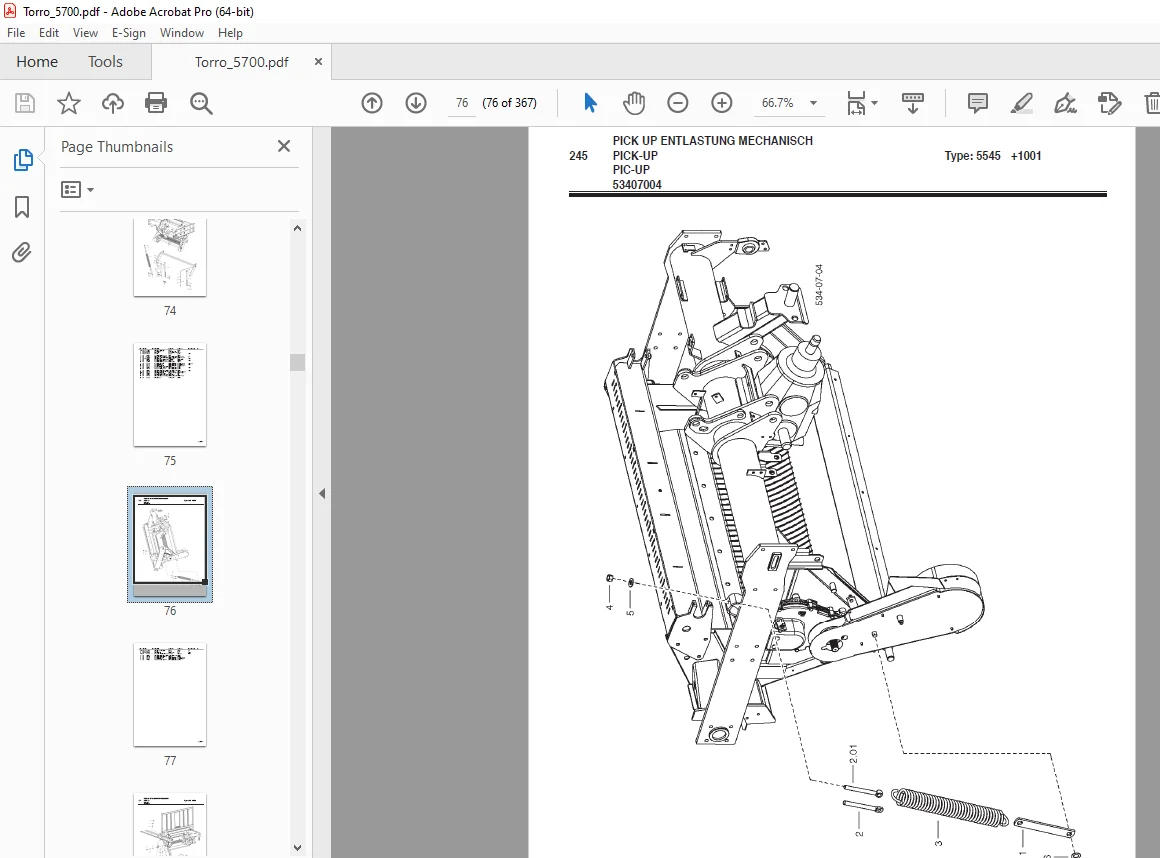
Task: Click the '(76 of 367)' page count text
Action: 510,103
